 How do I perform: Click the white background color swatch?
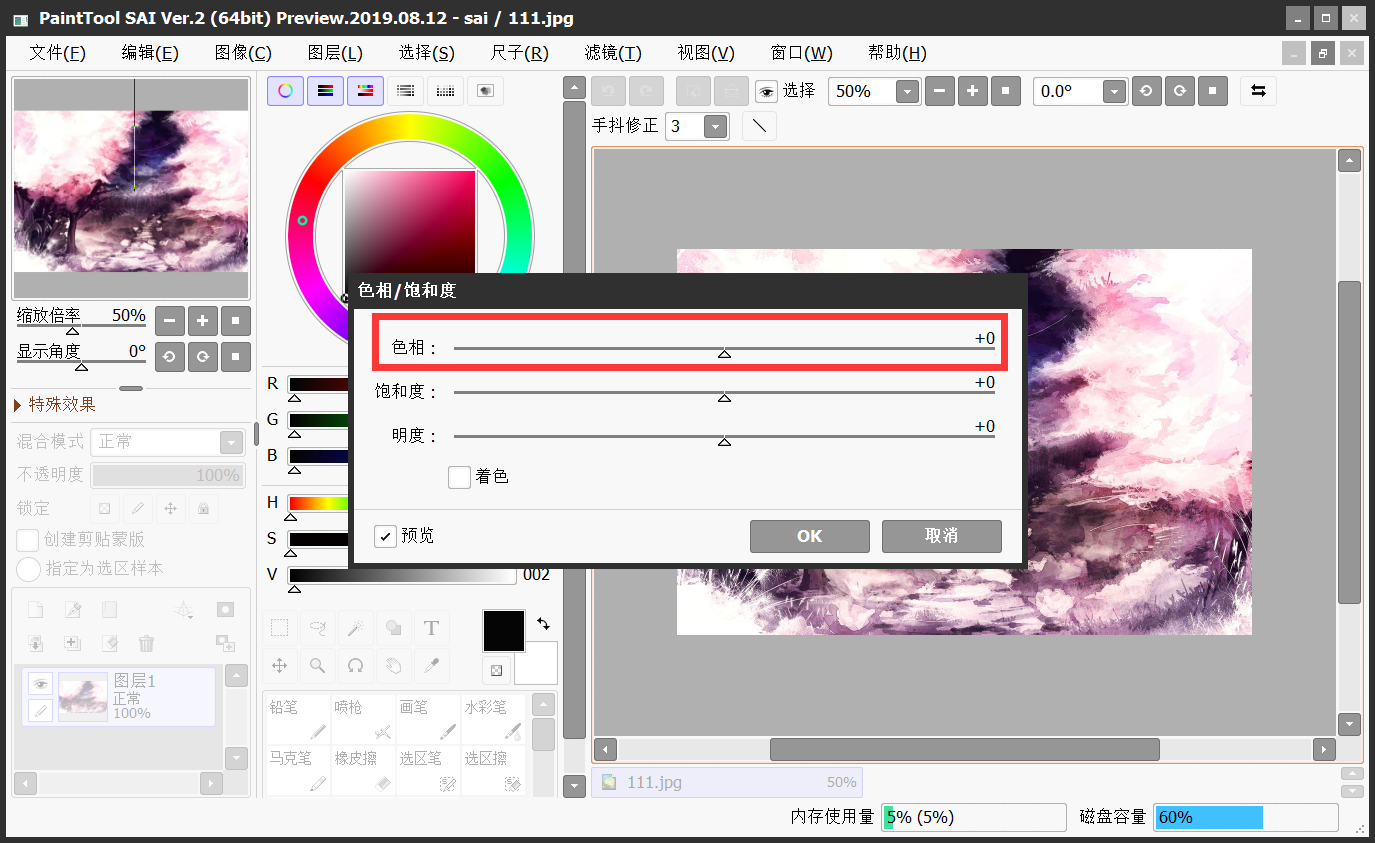coord(537,664)
